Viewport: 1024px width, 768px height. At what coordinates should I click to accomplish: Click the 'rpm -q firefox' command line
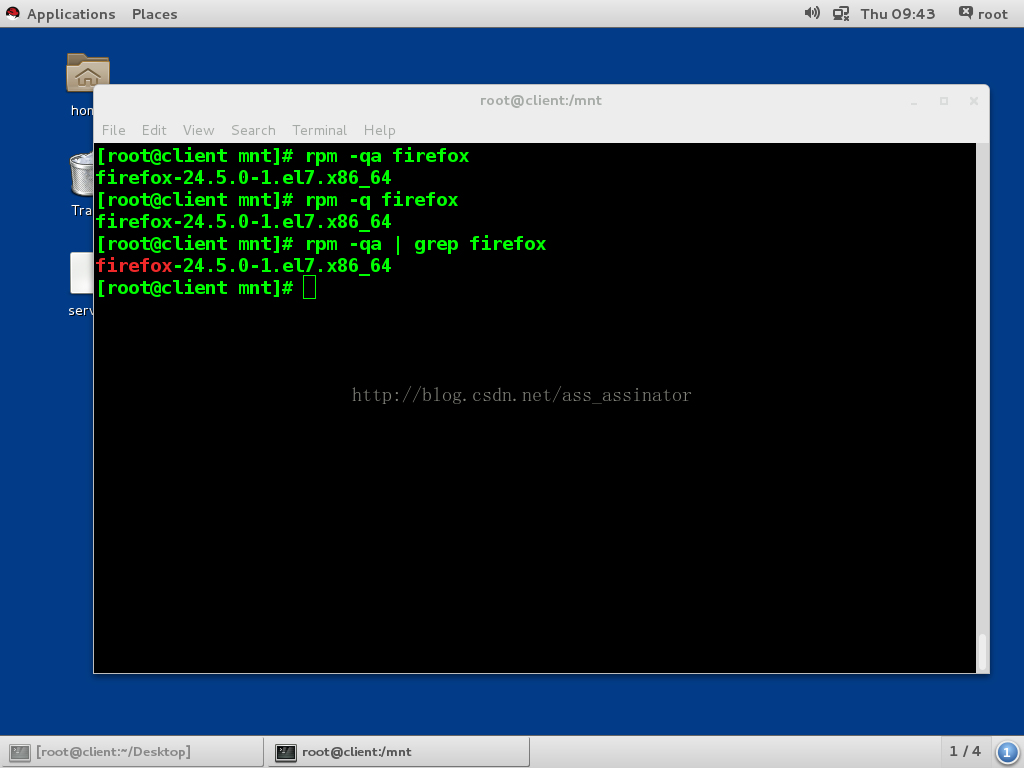[277, 200]
